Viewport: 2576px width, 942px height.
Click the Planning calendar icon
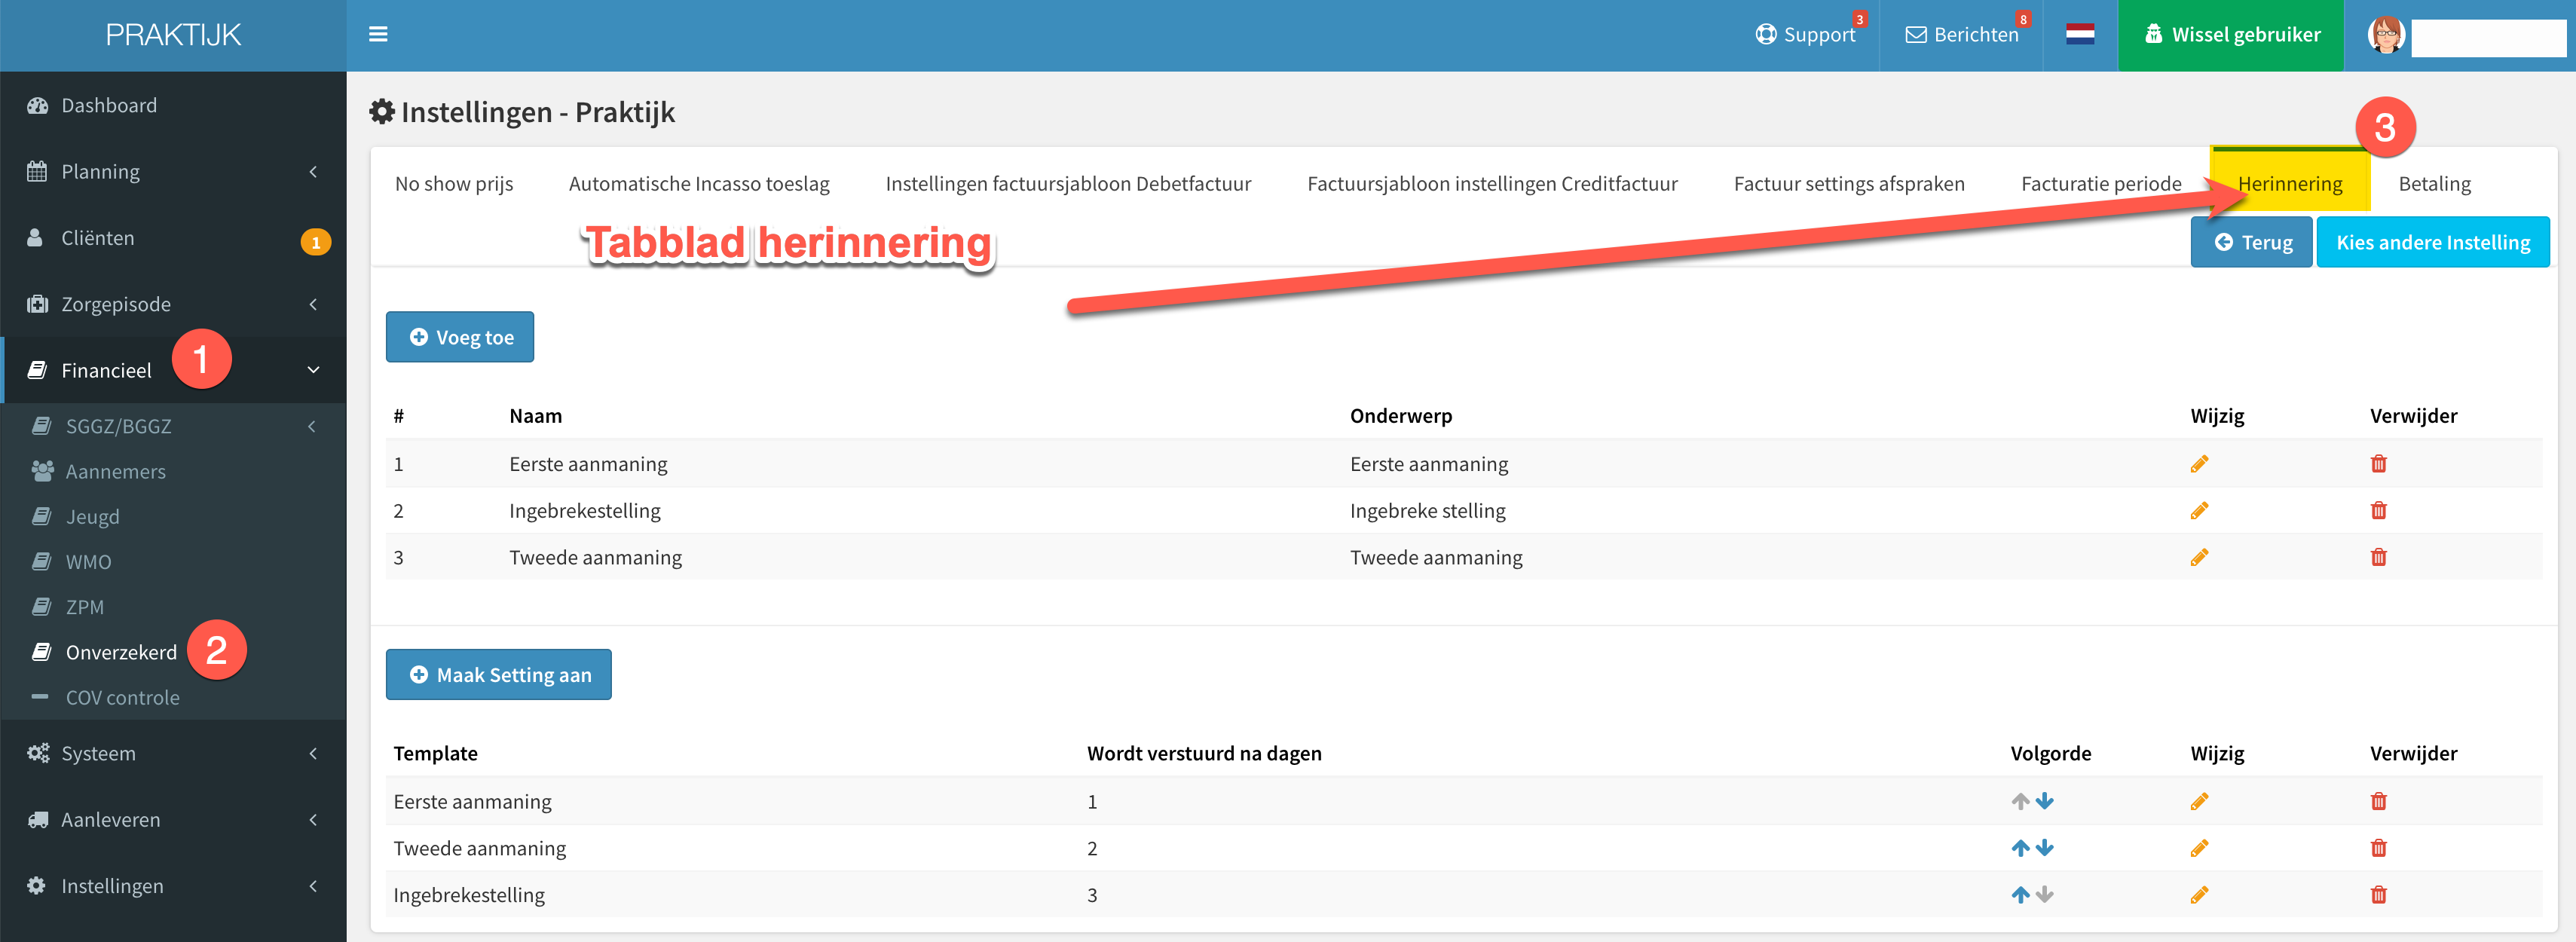(37, 171)
